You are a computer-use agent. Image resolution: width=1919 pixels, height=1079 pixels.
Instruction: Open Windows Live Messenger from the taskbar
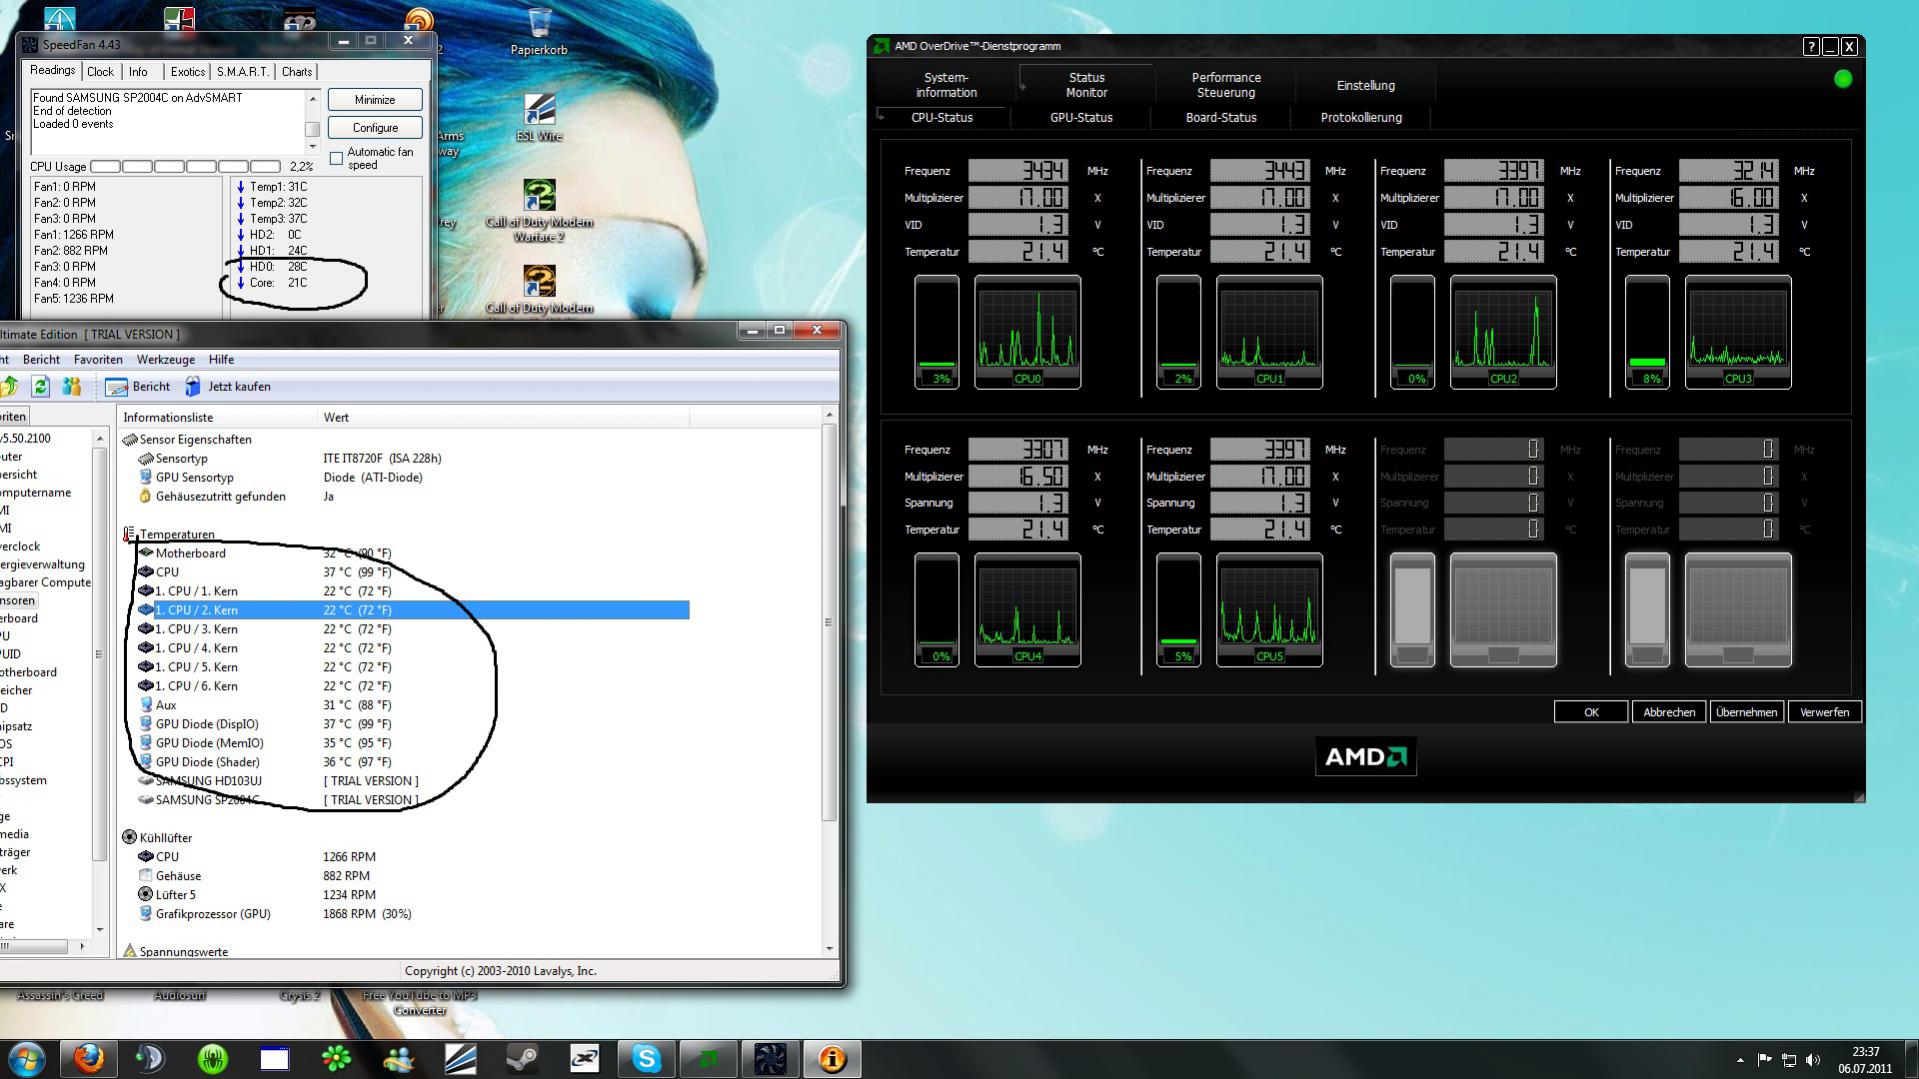point(399,1058)
